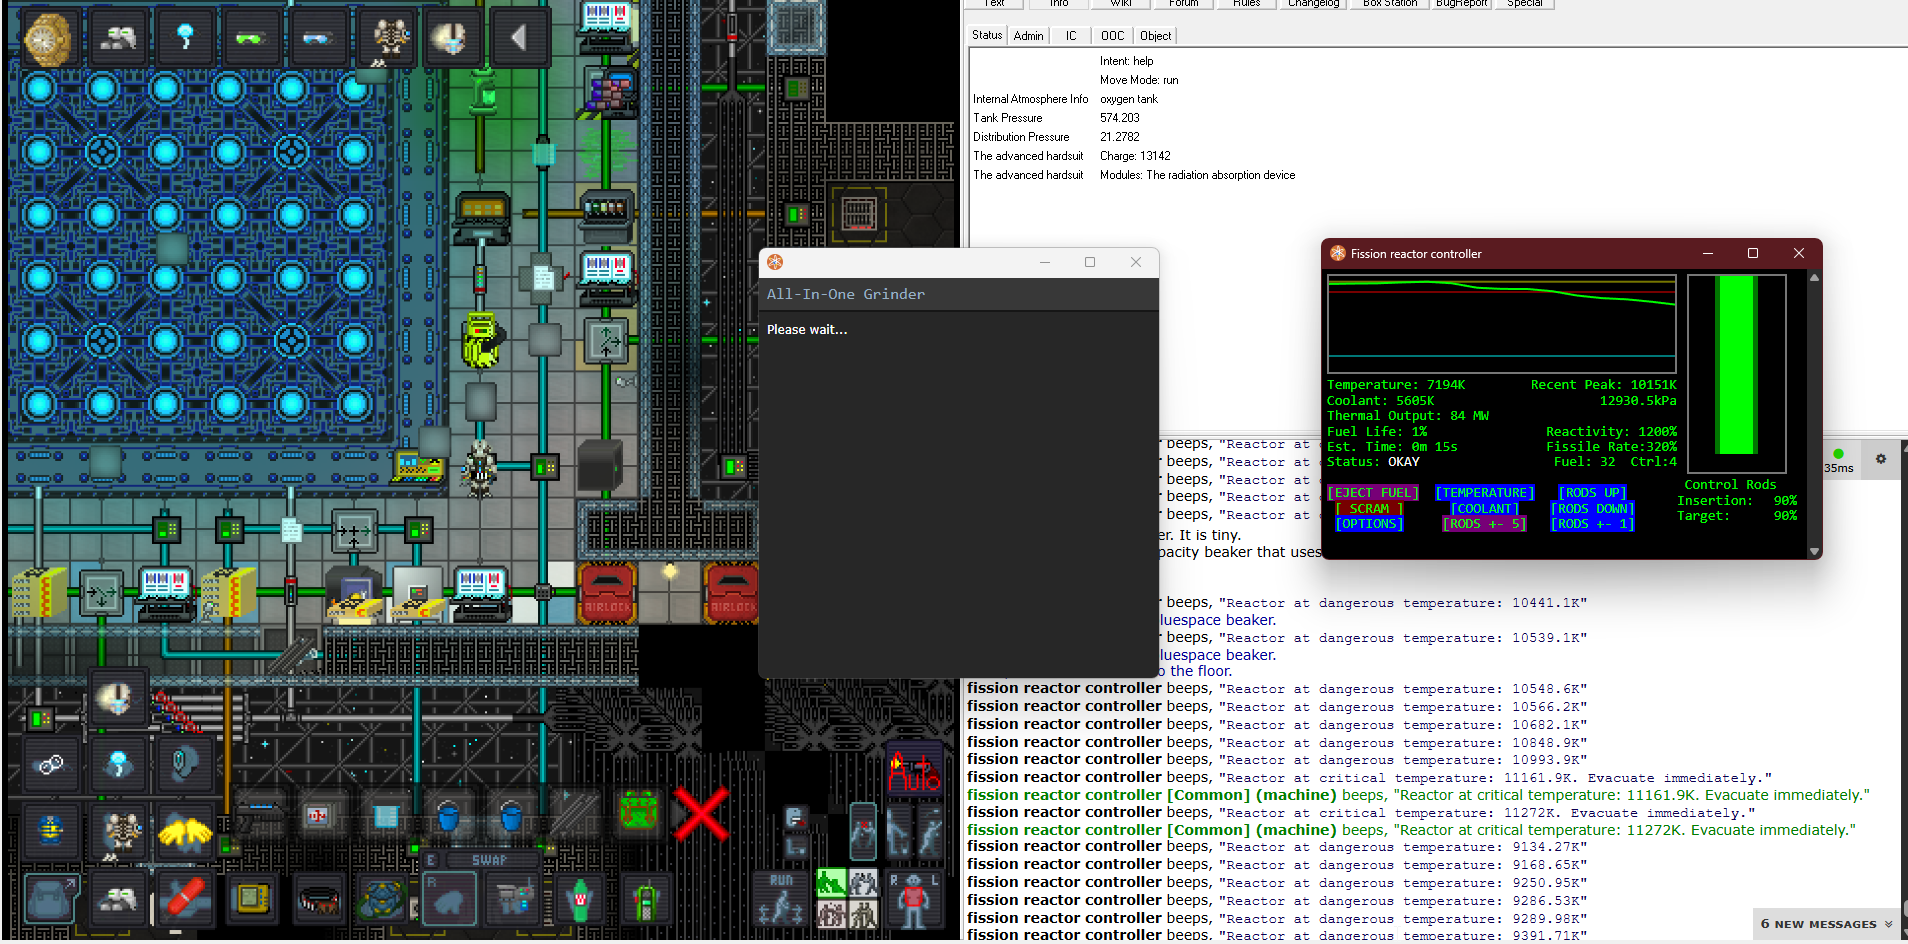The width and height of the screenshot is (1908, 944).
Task: Click the Forum menu button
Action: (x=1183, y=4)
